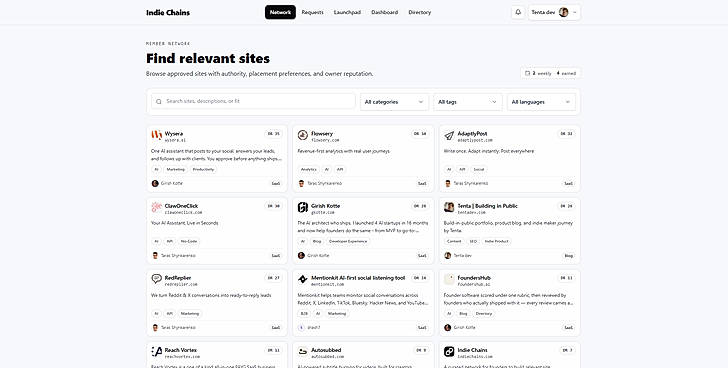Open the Wysera site title

coord(174,134)
